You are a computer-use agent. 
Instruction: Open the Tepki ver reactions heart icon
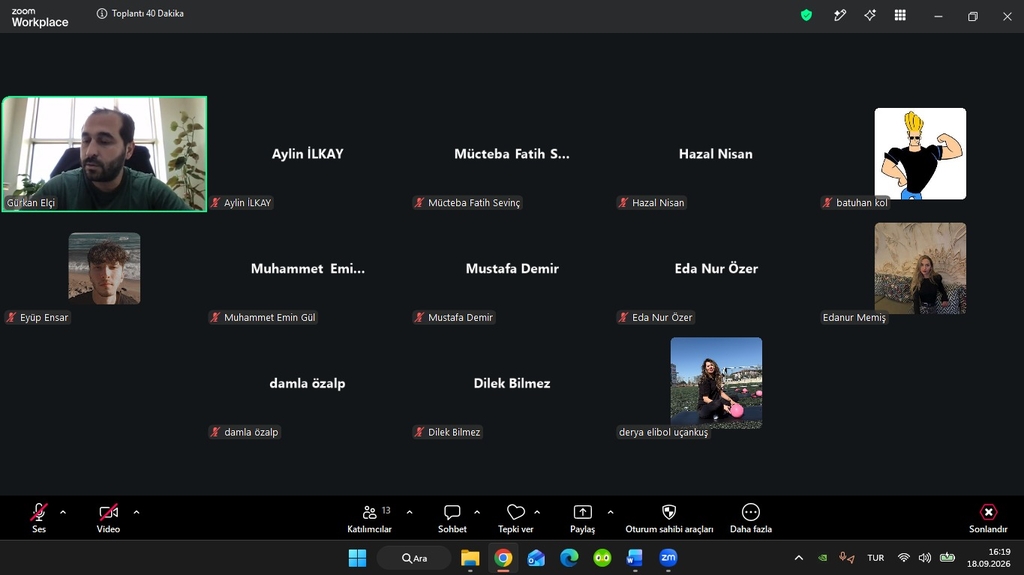pyautogui.click(x=516, y=512)
